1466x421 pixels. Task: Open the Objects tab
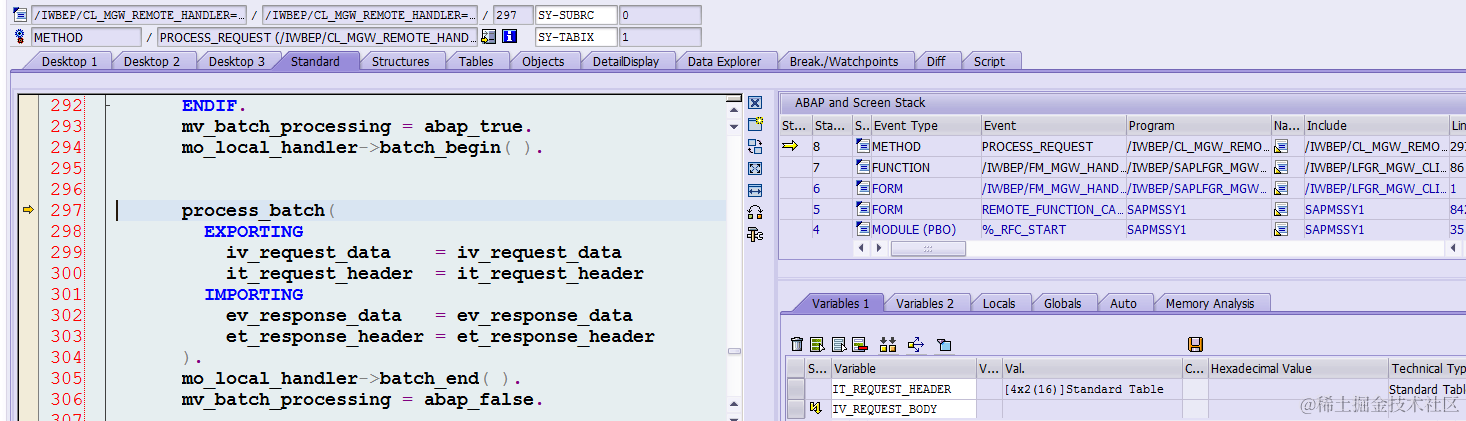[543, 61]
